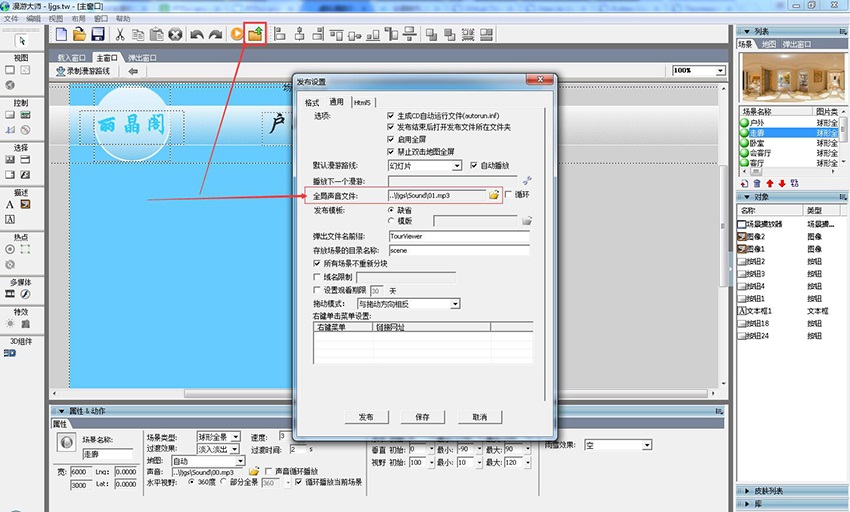Open the 默认漫游路线 dropdown
The image size is (850, 512).
tap(457, 165)
